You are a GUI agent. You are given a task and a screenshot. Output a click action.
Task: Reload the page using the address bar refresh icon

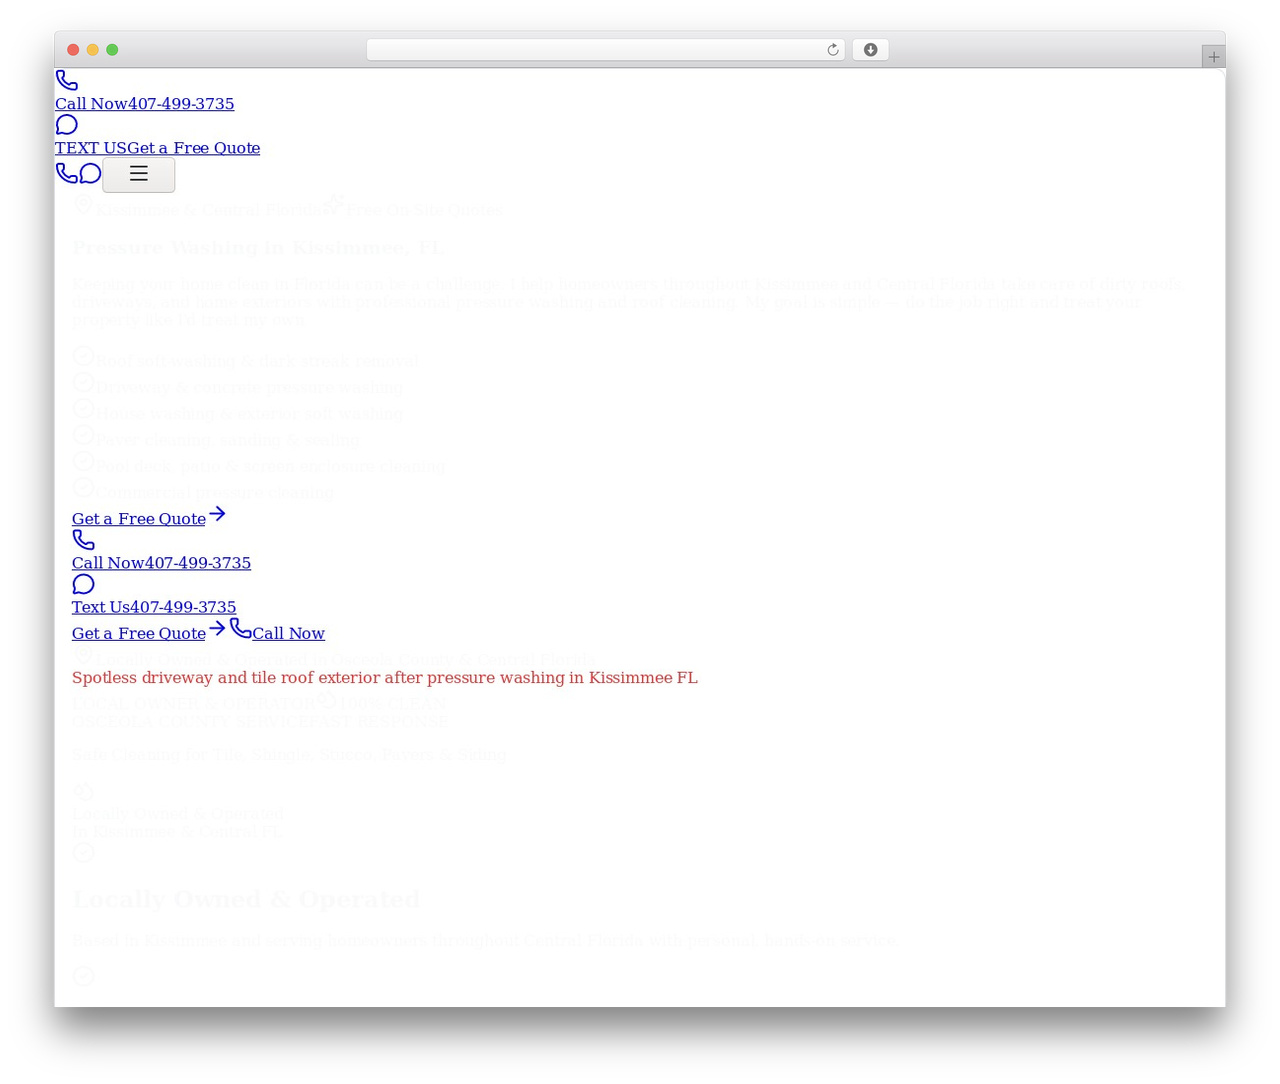(832, 50)
